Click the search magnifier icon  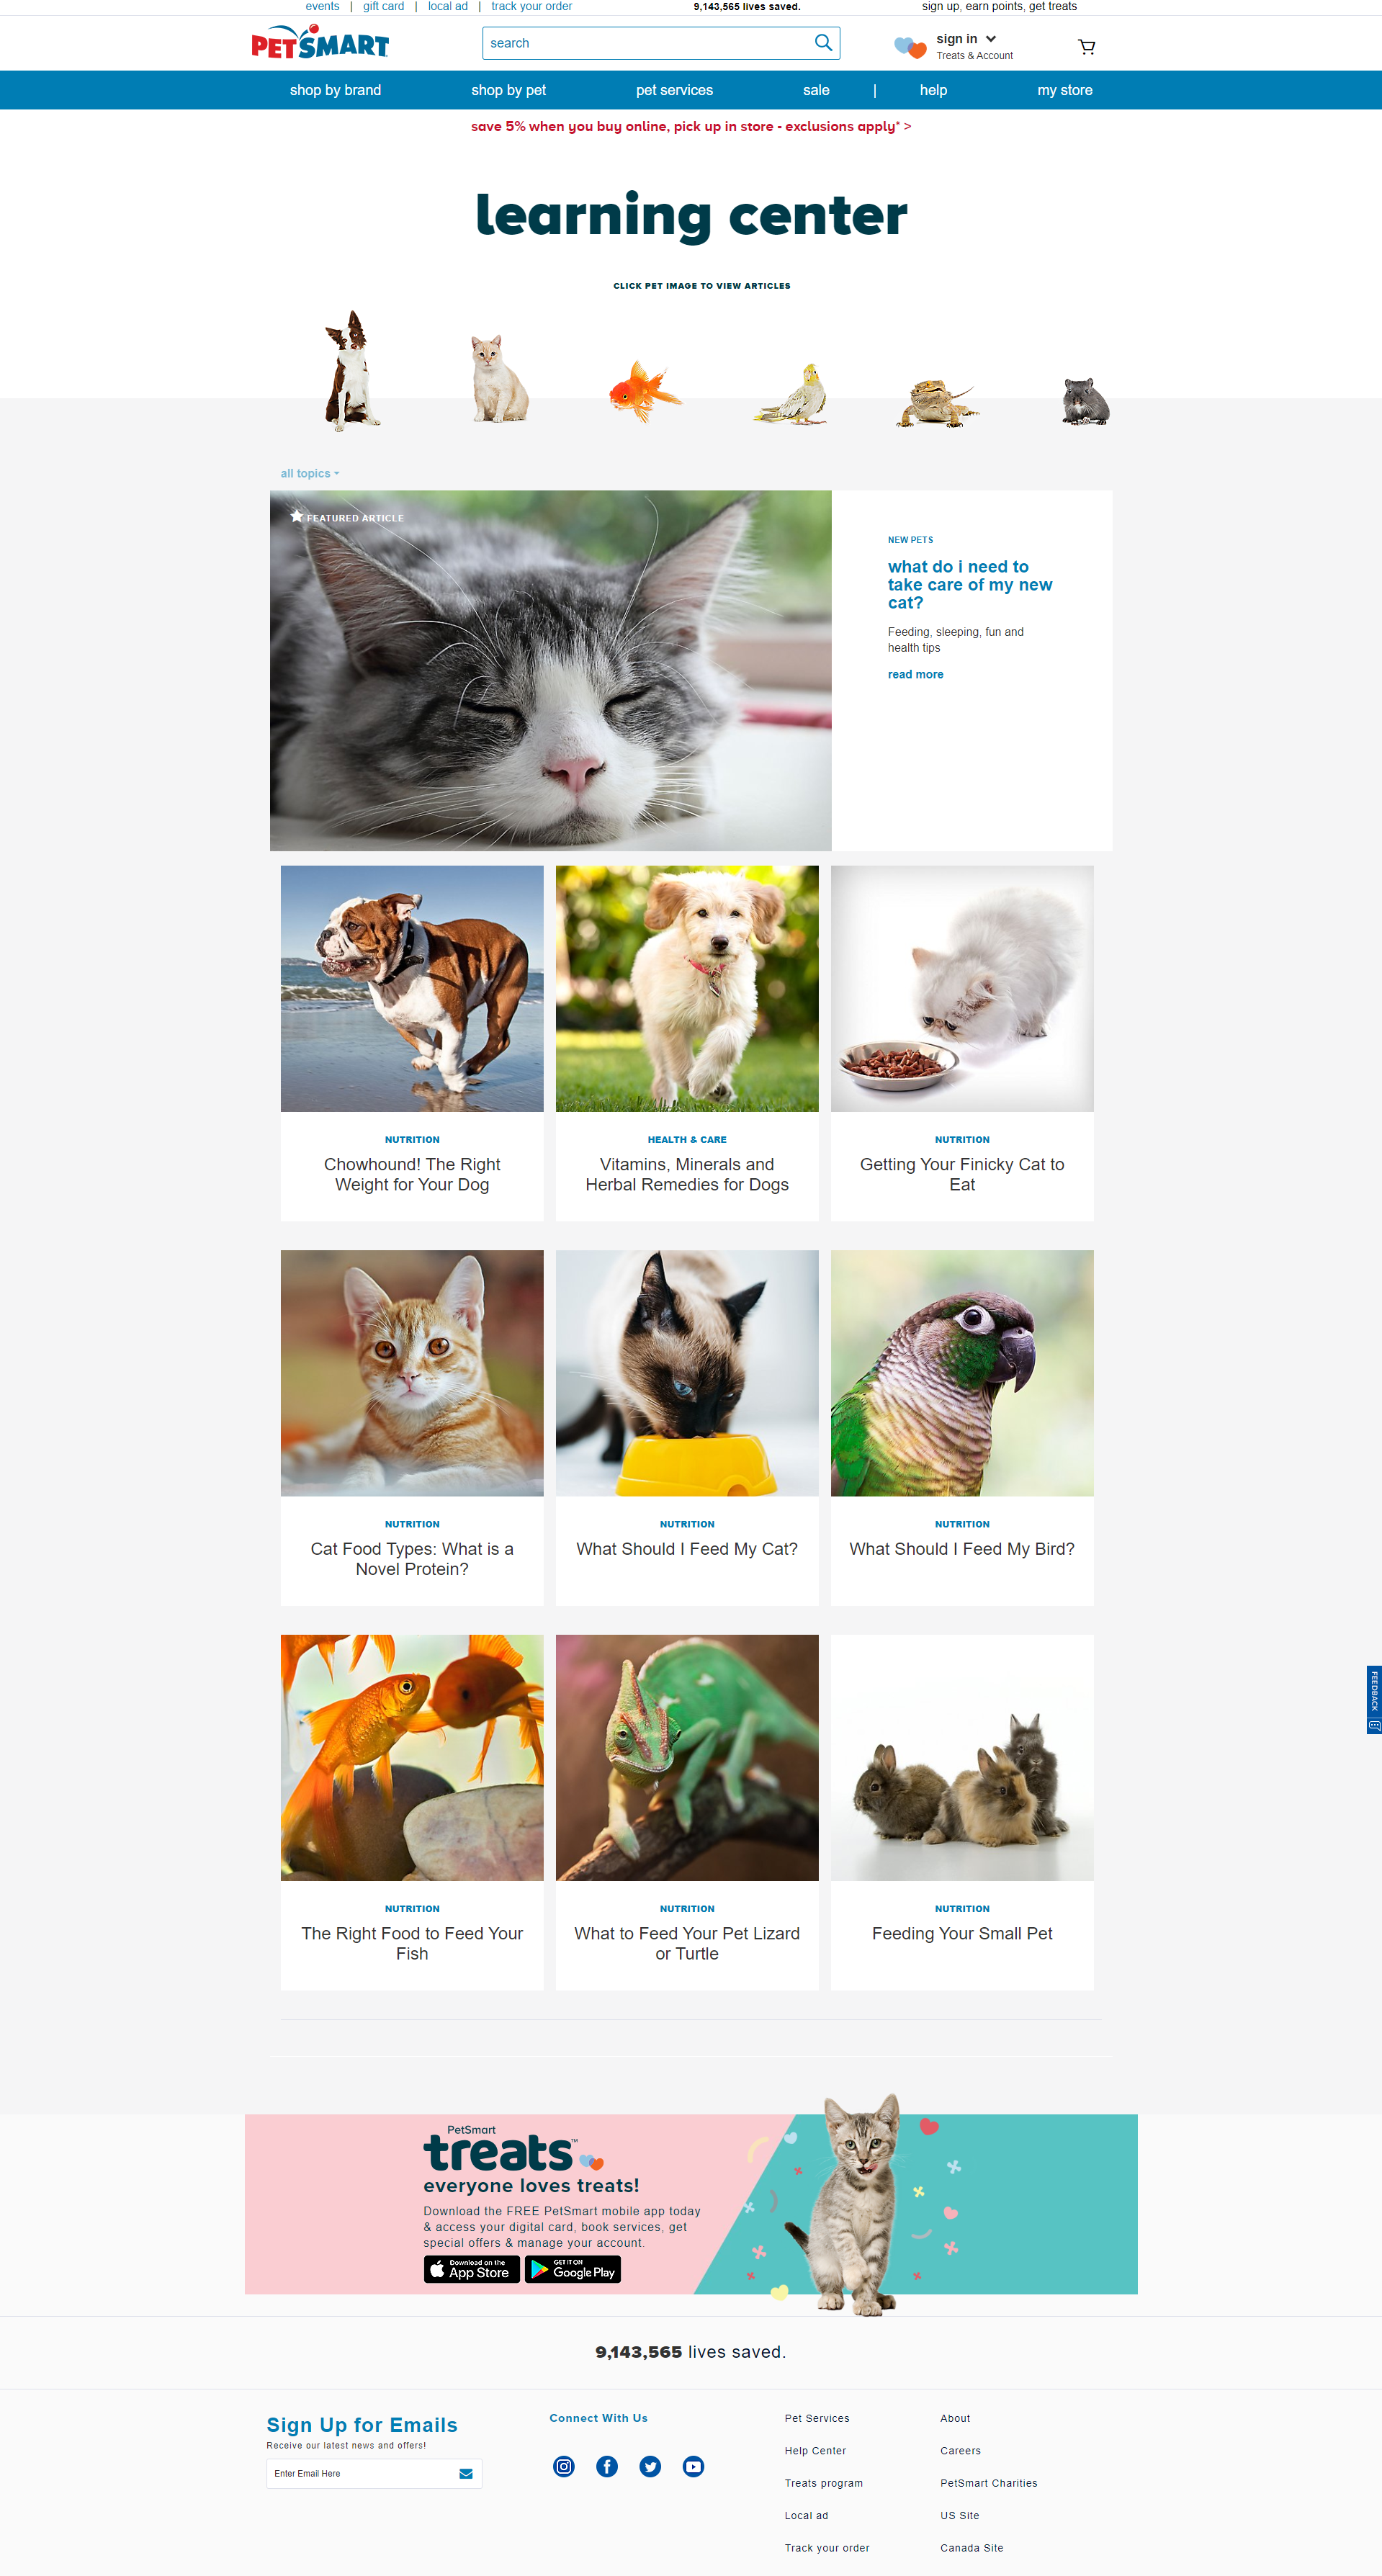(x=823, y=43)
